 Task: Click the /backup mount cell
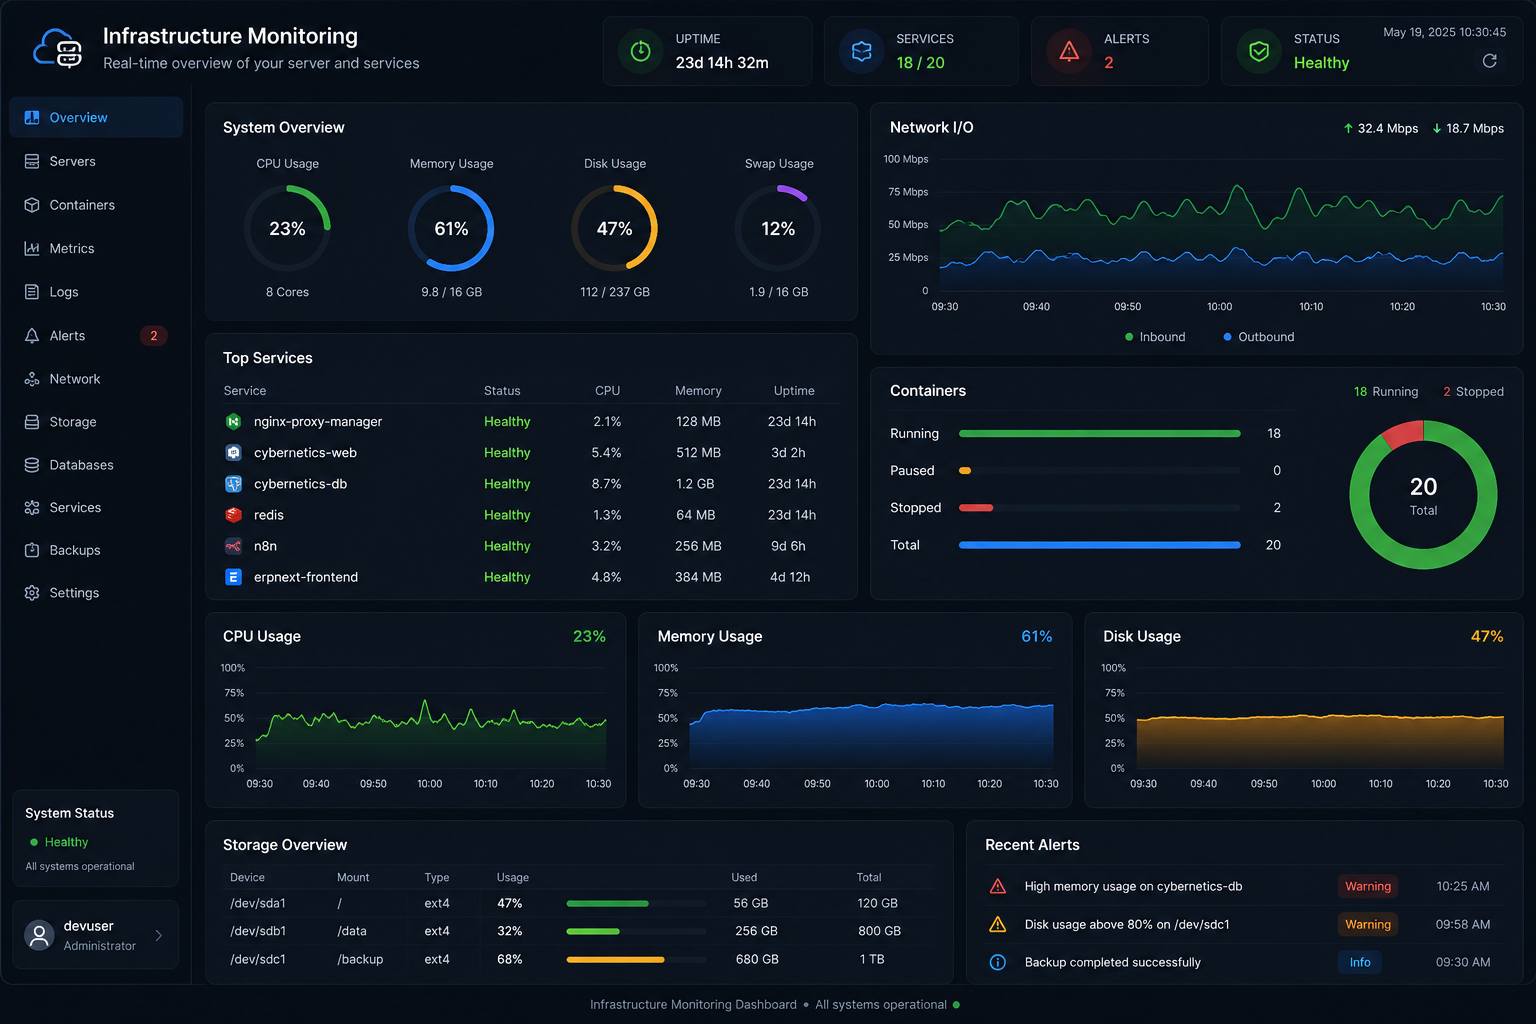click(x=360, y=959)
